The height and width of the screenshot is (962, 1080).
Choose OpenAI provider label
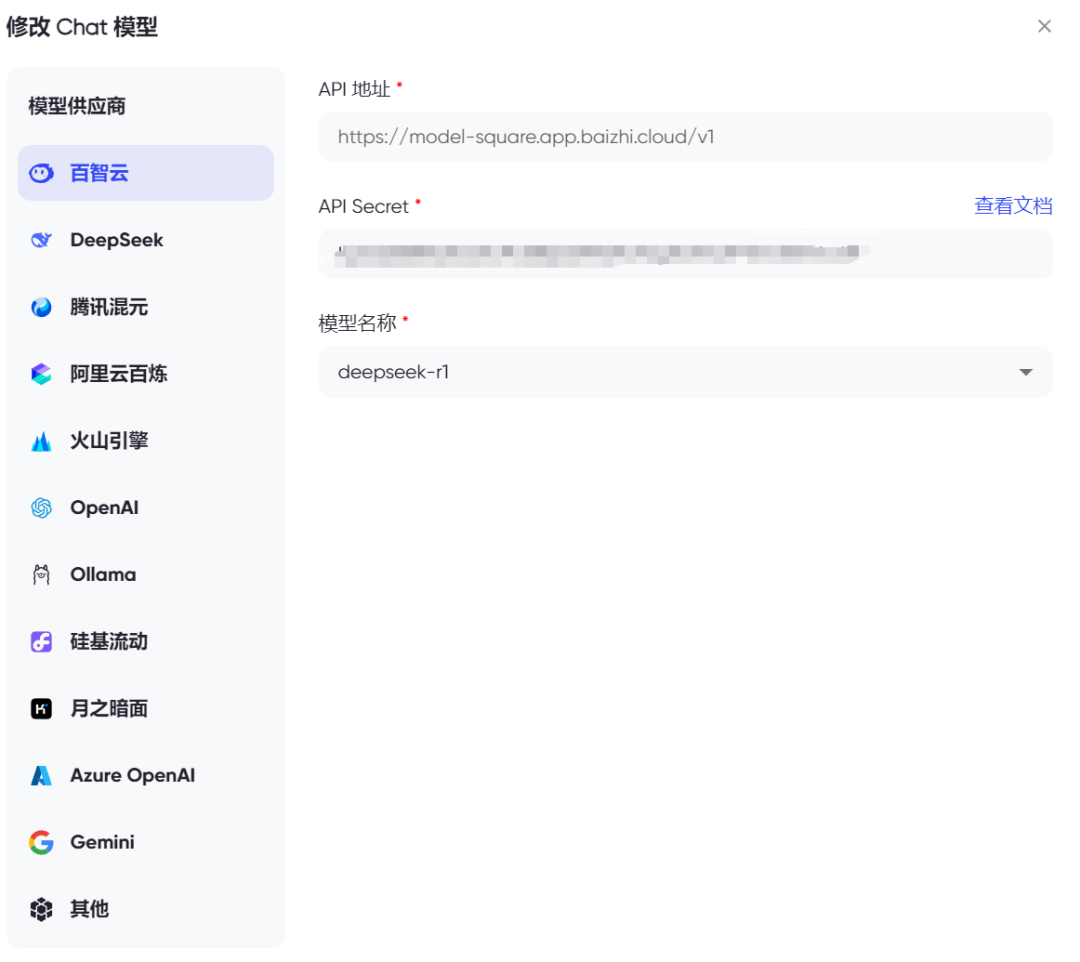104,508
